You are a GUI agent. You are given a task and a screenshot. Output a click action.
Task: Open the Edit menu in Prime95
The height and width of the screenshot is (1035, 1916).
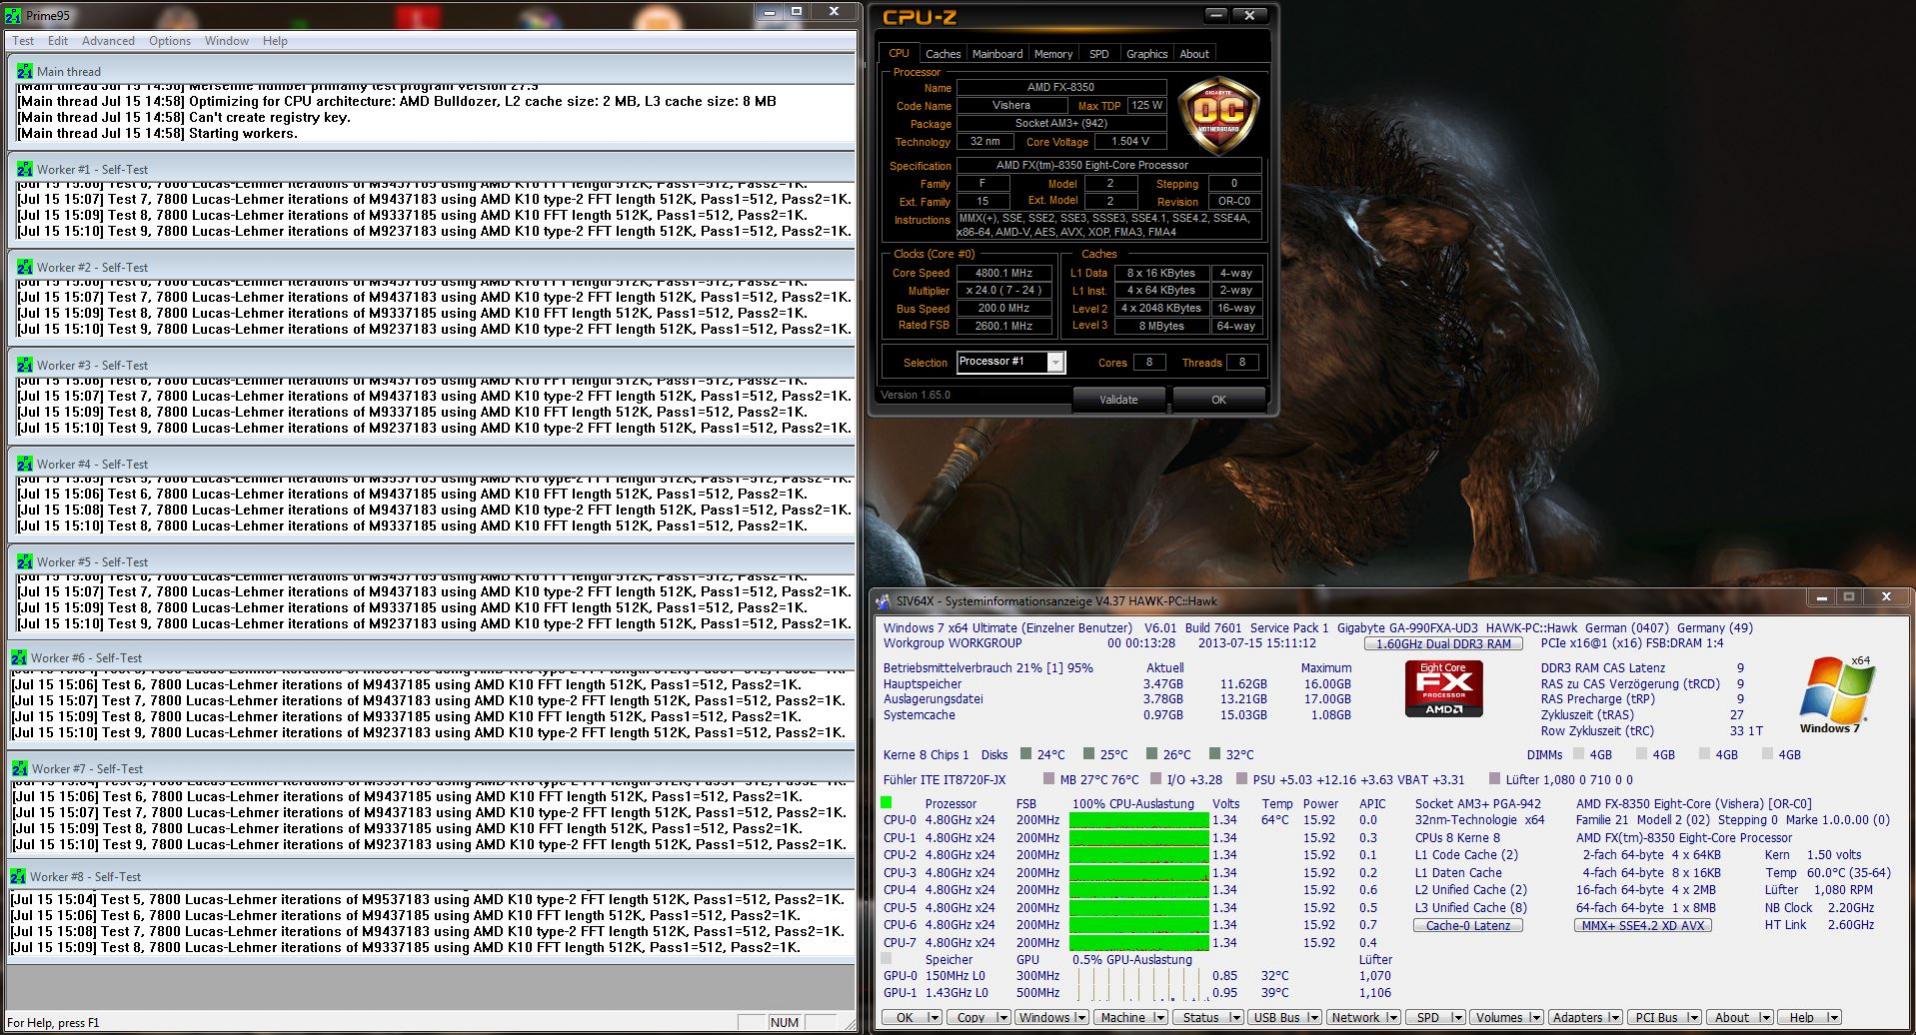coord(58,41)
